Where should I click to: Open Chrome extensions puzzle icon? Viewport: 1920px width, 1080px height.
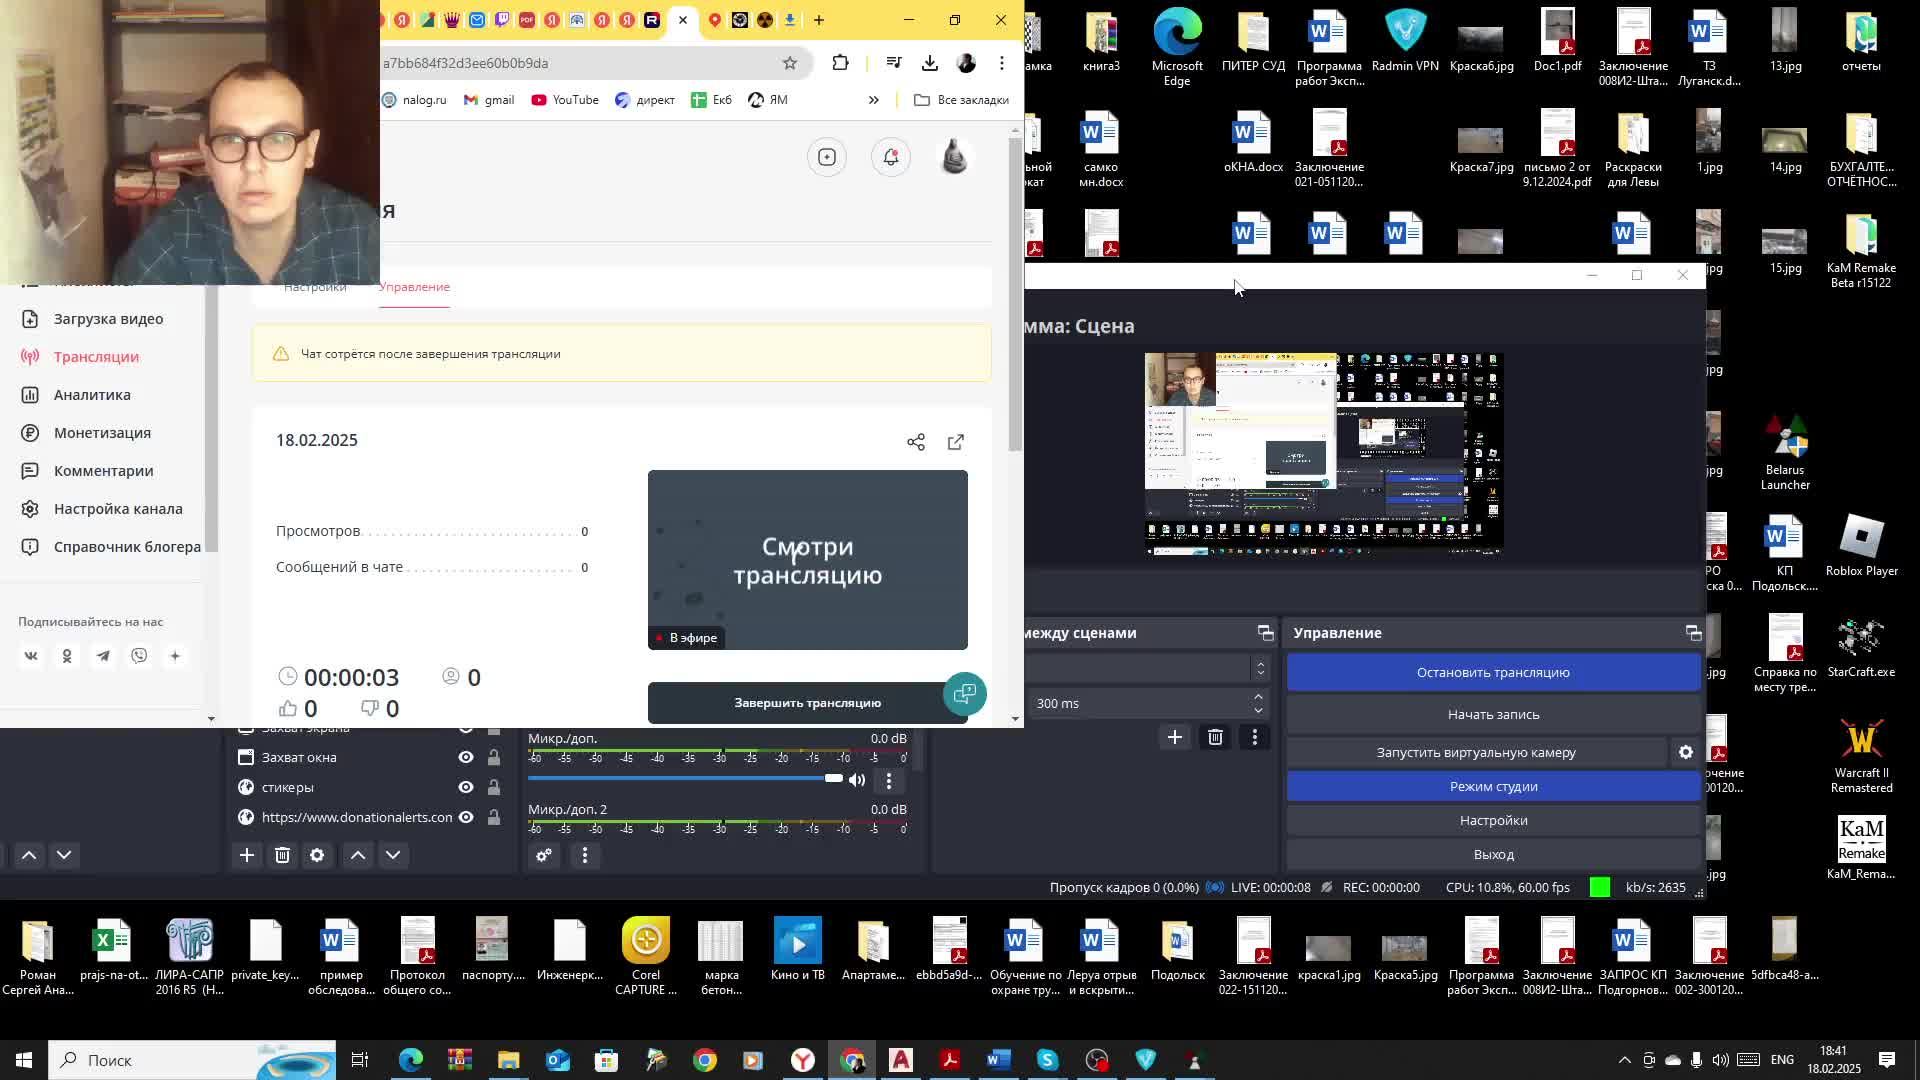click(x=840, y=63)
